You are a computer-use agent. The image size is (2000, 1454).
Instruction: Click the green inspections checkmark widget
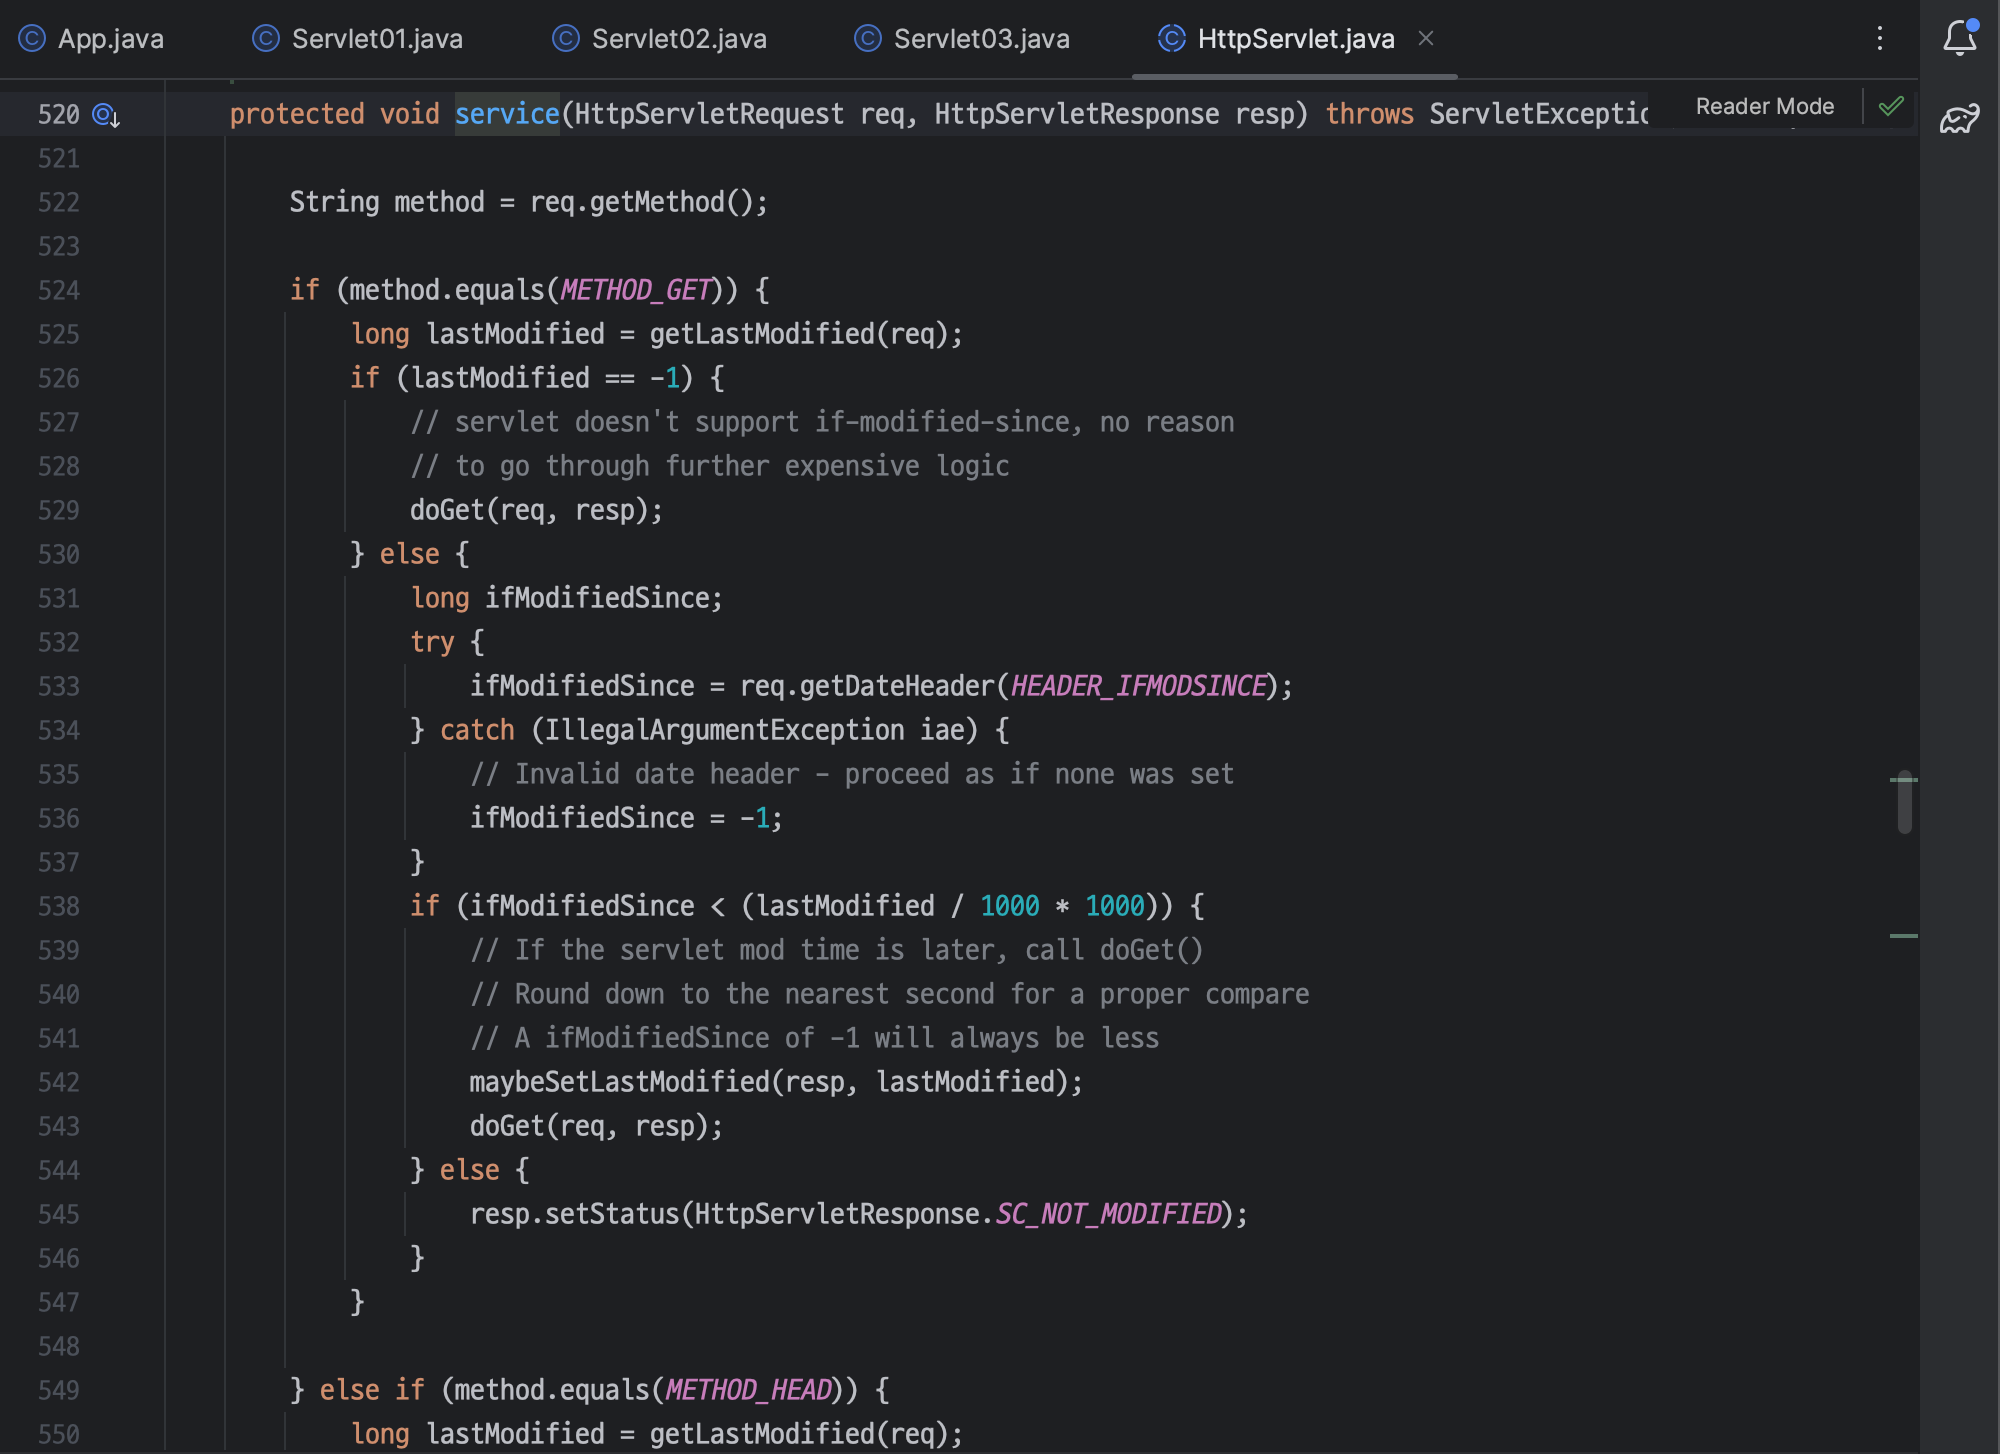click(x=1890, y=106)
